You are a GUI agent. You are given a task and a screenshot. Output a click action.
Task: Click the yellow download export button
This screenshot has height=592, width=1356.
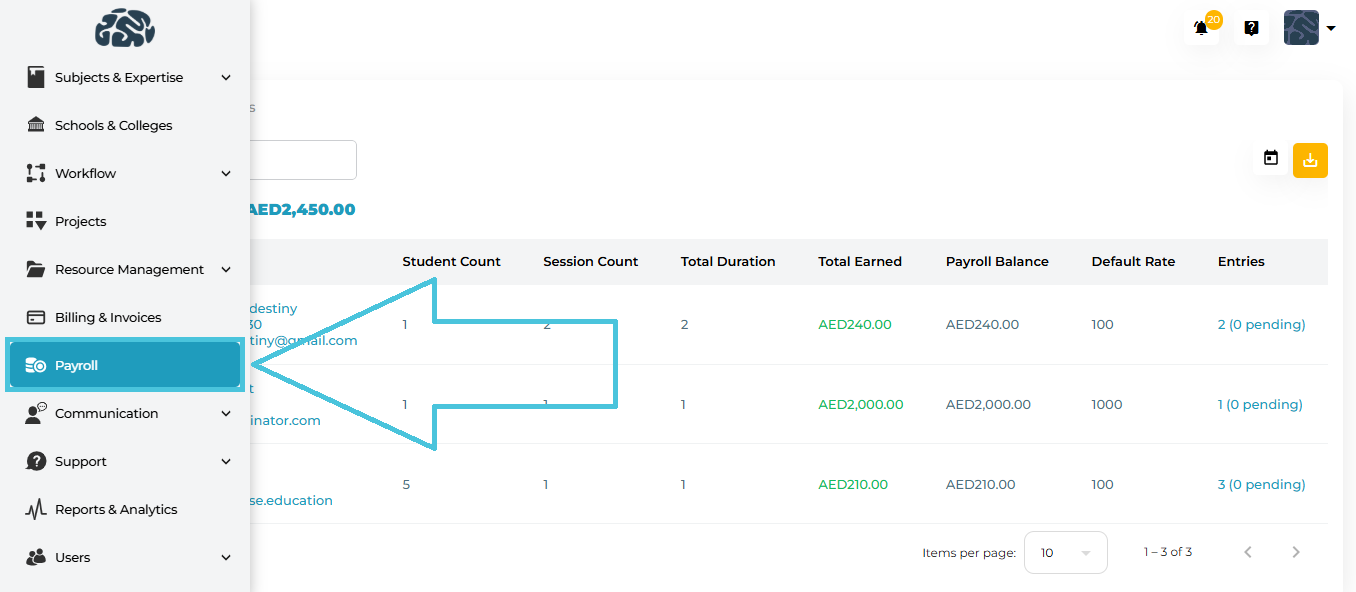click(x=1310, y=160)
